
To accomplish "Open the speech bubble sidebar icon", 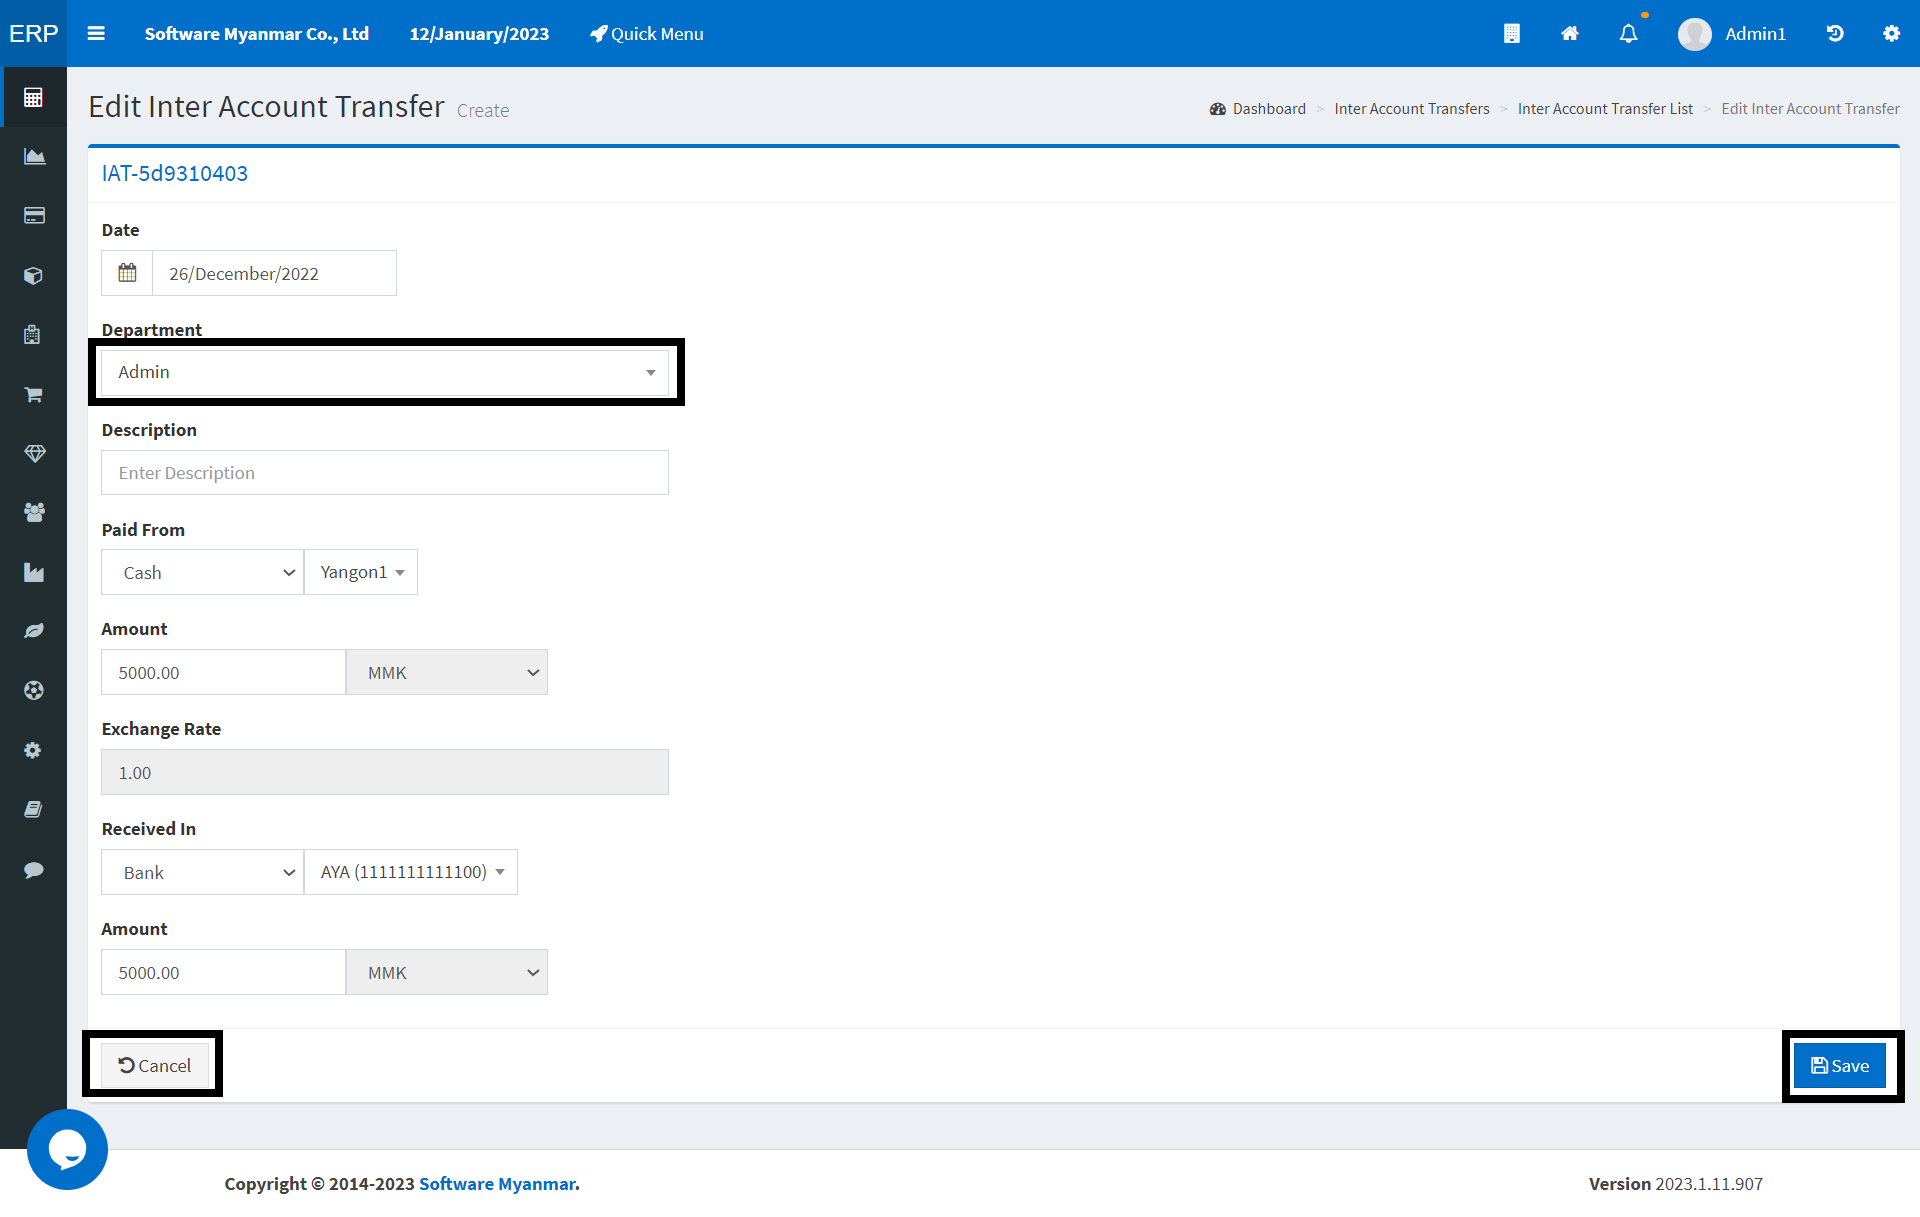I will [33, 869].
